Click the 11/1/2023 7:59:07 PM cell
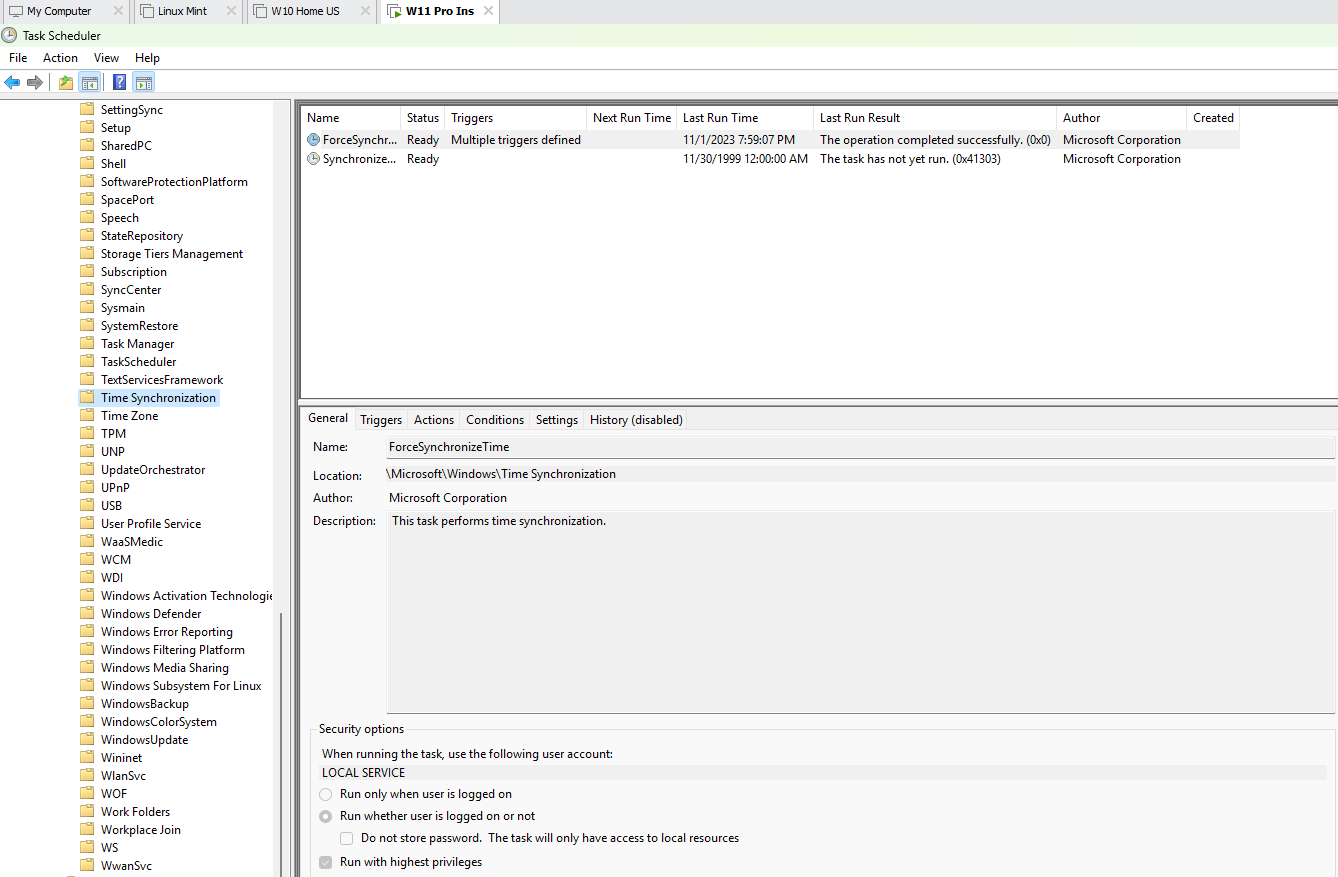Image resolution: width=1338 pixels, height=877 pixels. [x=739, y=140]
